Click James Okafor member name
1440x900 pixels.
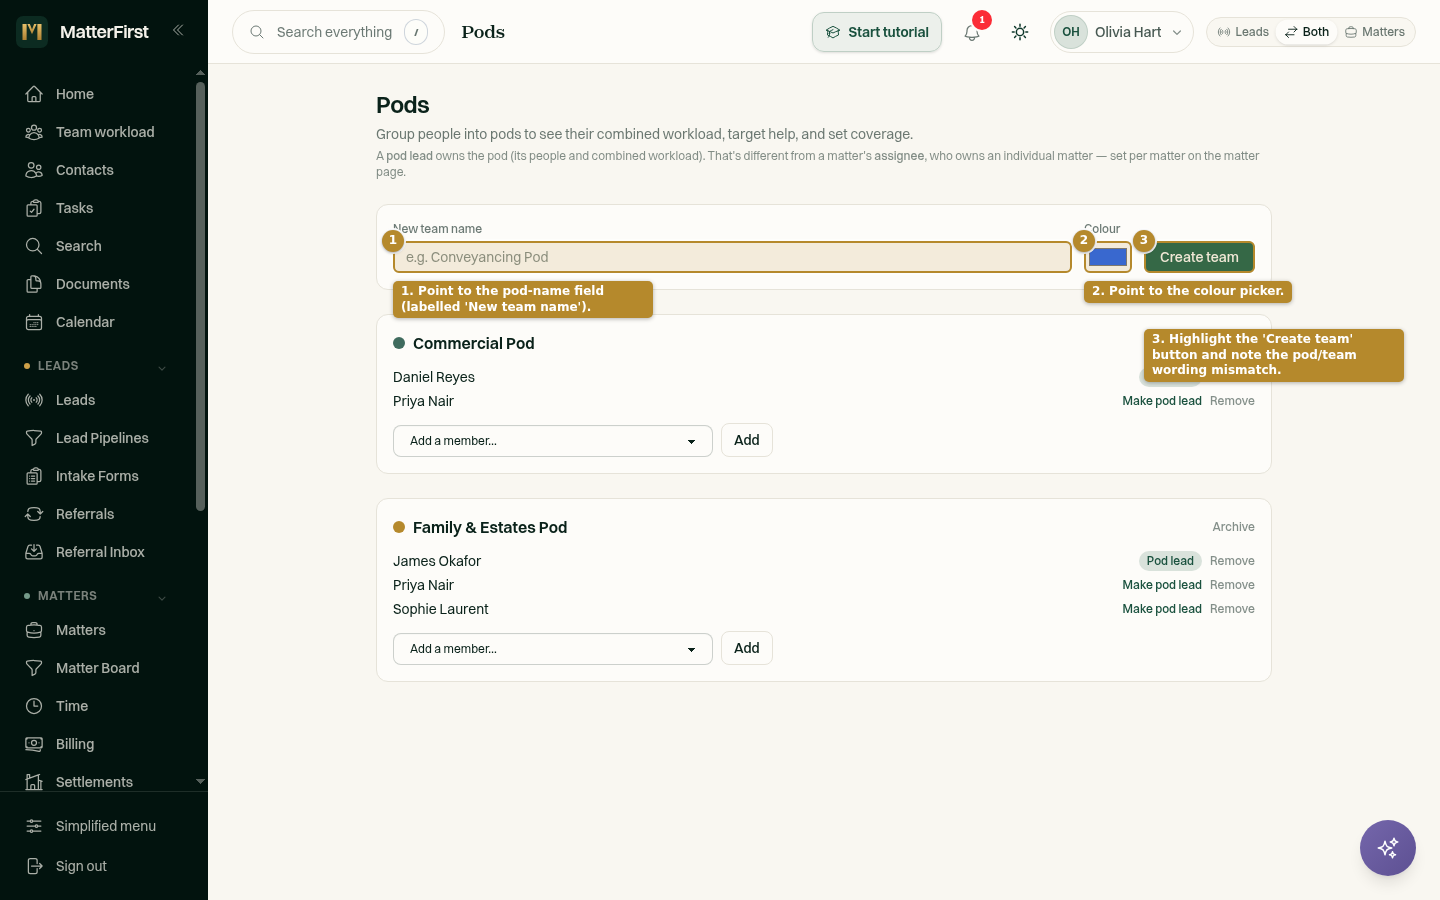437,561
